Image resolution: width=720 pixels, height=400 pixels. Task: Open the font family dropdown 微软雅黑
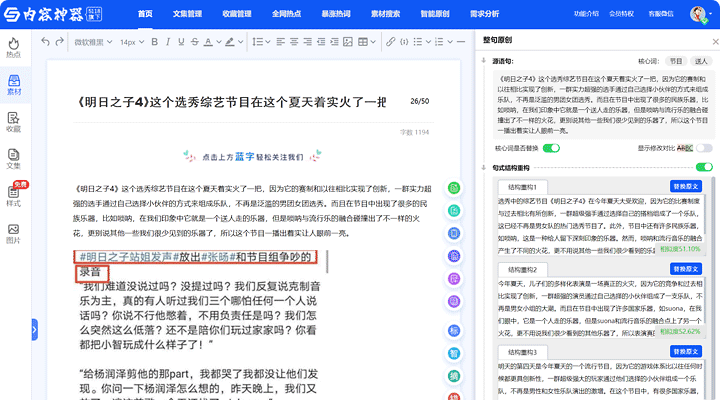click(93, 42)
